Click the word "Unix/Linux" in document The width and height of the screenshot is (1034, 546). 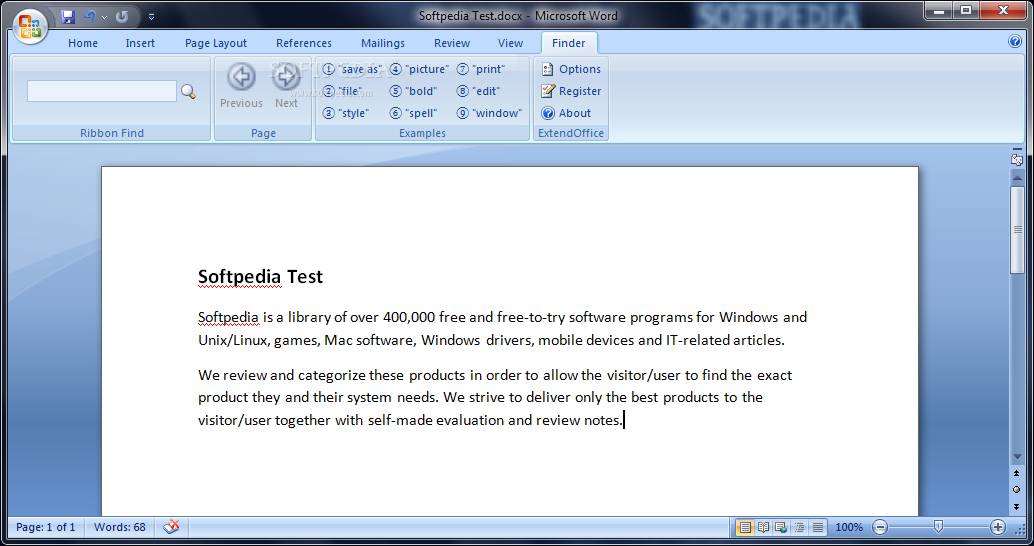pos(234,340)
